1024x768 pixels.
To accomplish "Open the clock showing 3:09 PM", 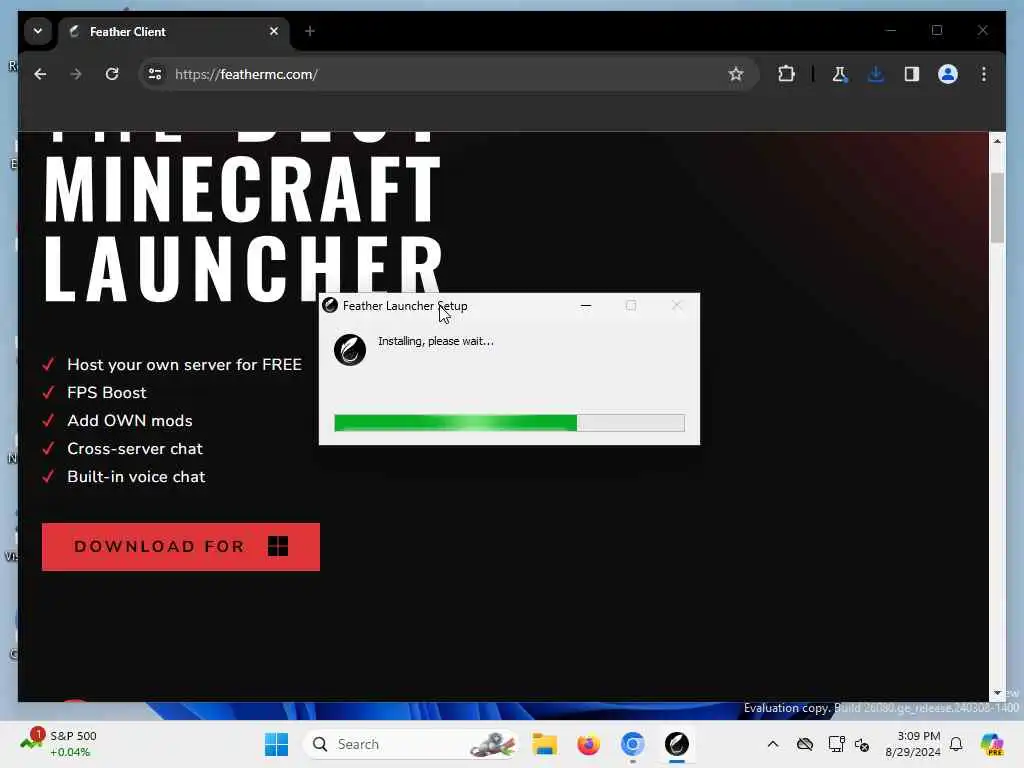I will 912,744.
